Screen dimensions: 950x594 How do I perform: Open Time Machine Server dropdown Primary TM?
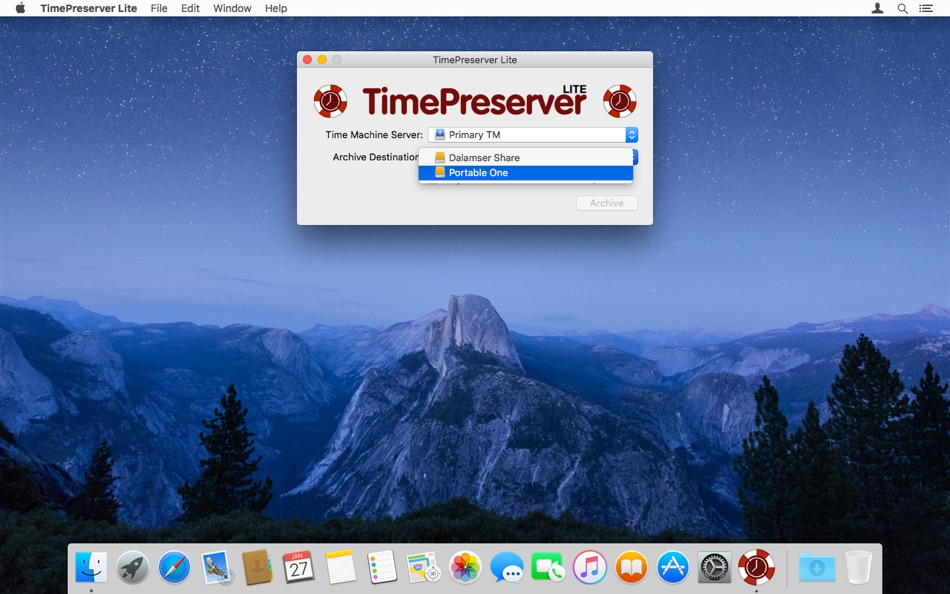(x=533, y=135)
